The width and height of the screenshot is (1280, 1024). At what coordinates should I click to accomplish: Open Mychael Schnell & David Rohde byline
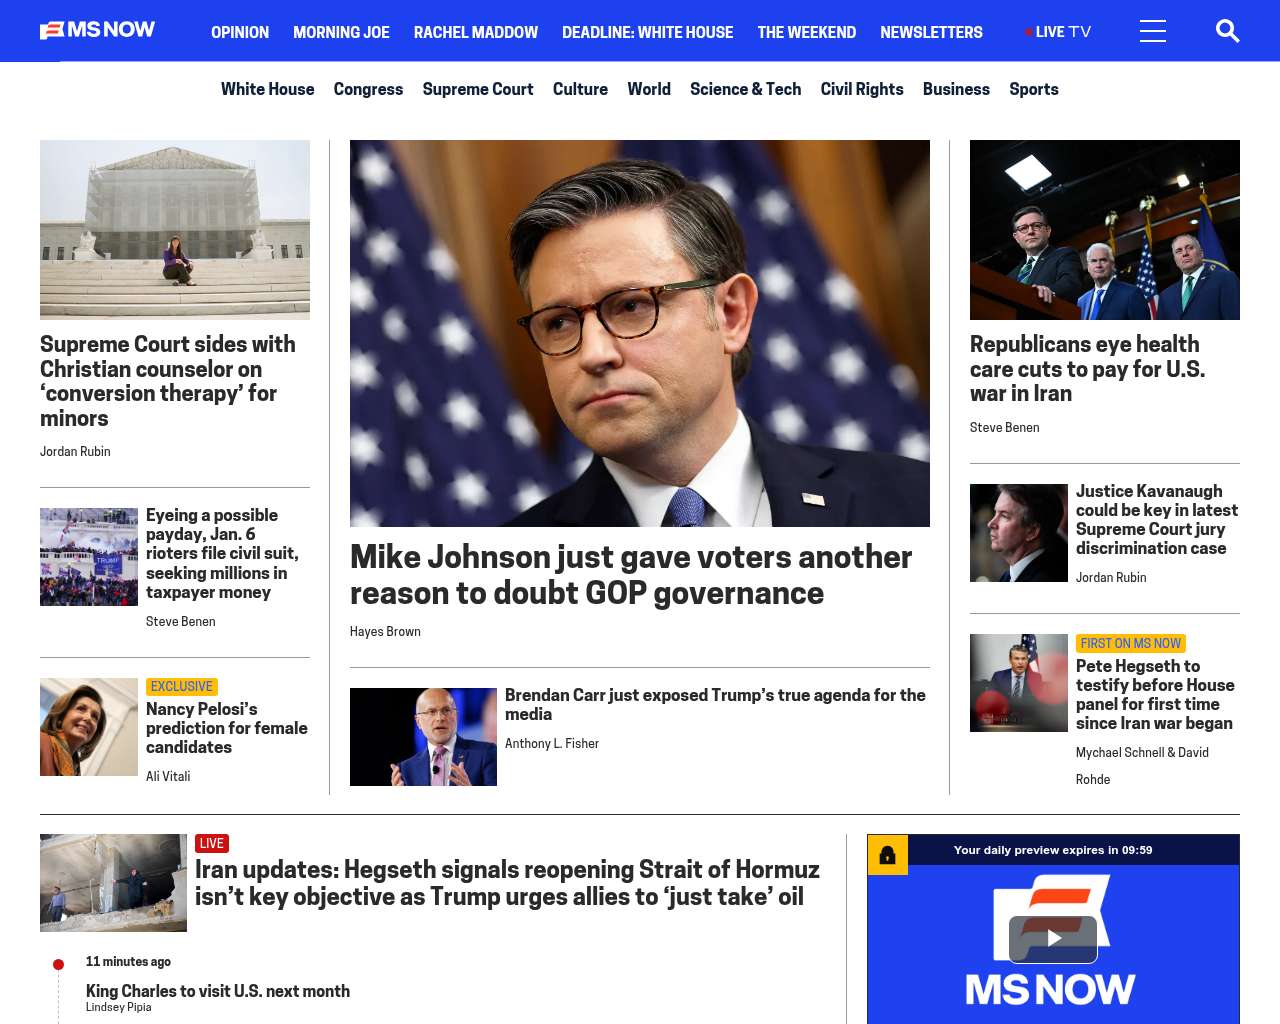(1142, 766)
